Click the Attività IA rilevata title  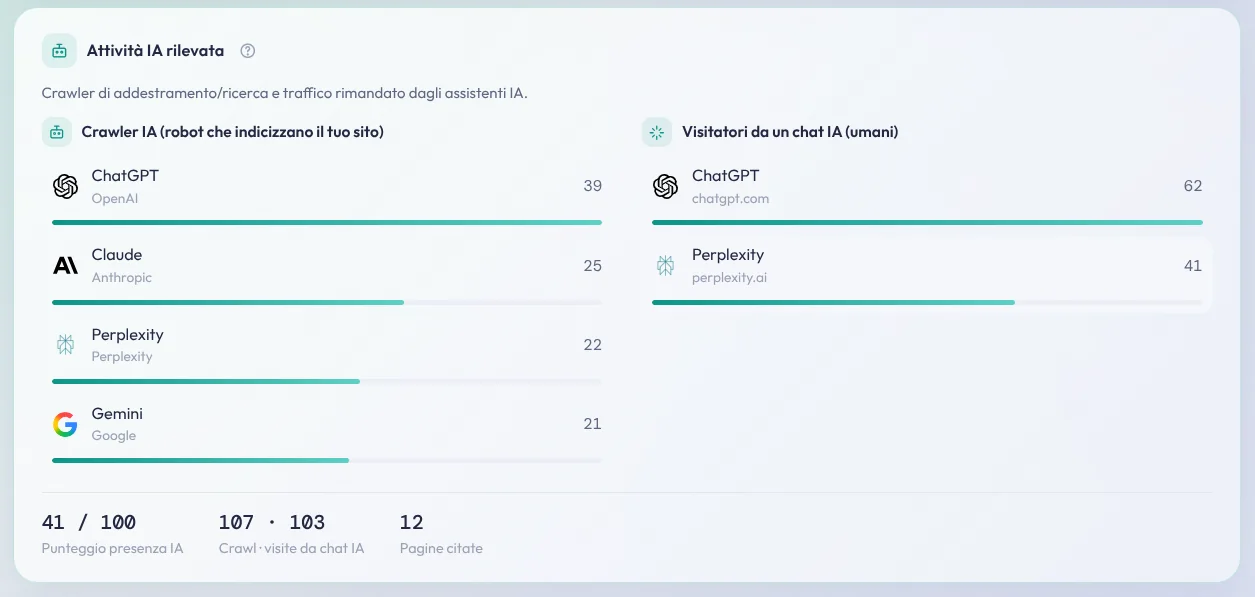click(155, 51)
